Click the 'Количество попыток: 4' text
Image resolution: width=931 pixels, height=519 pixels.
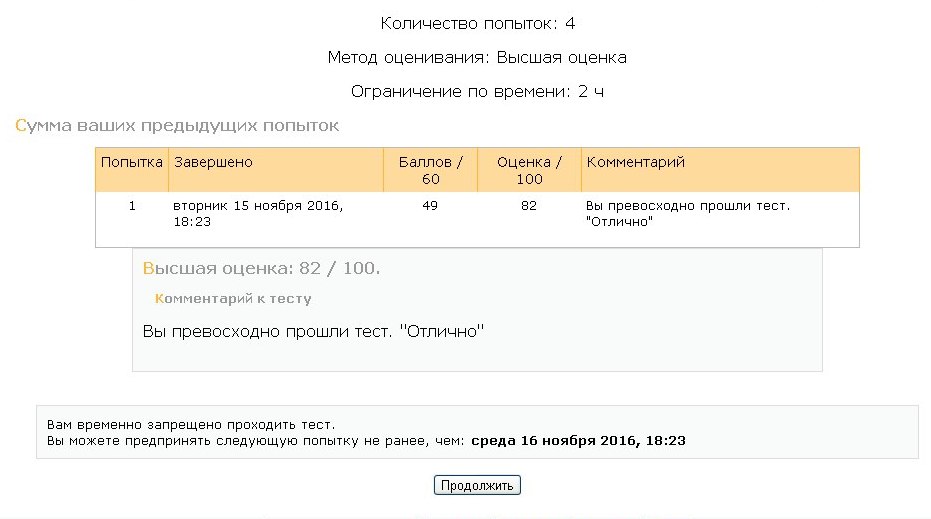477,23
